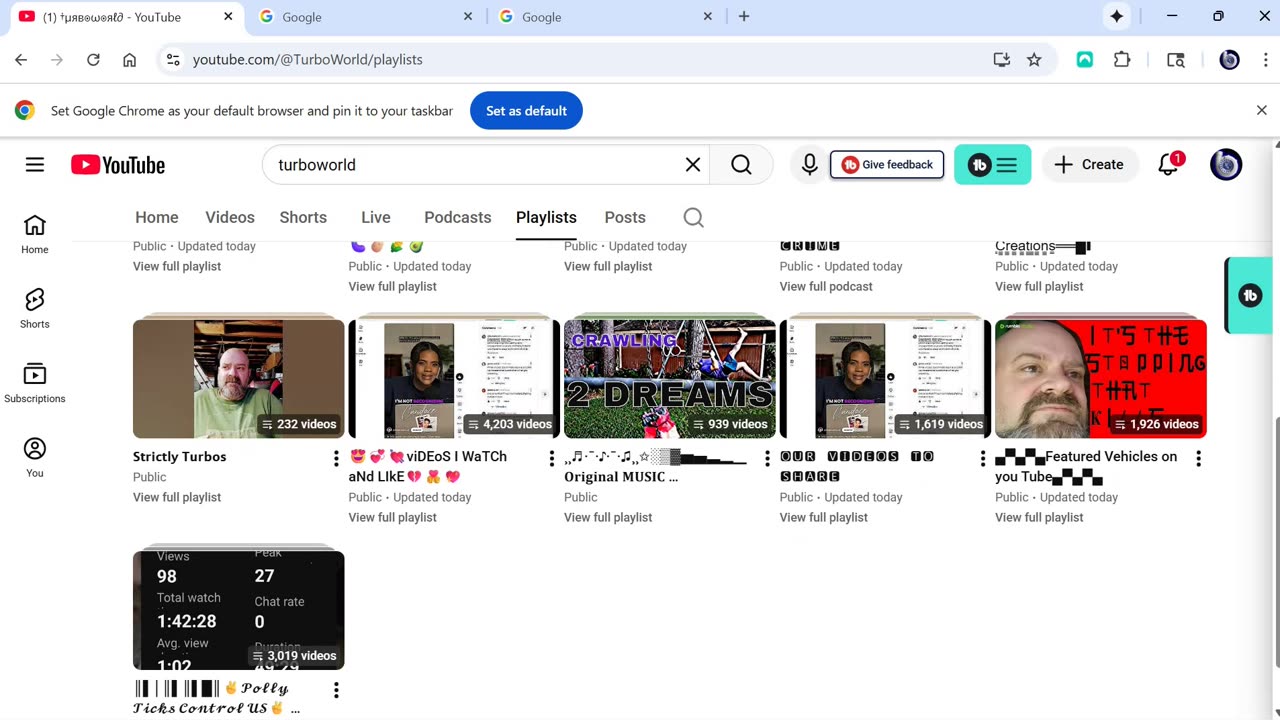Click the Give feedback button

[x=887, y=165]
